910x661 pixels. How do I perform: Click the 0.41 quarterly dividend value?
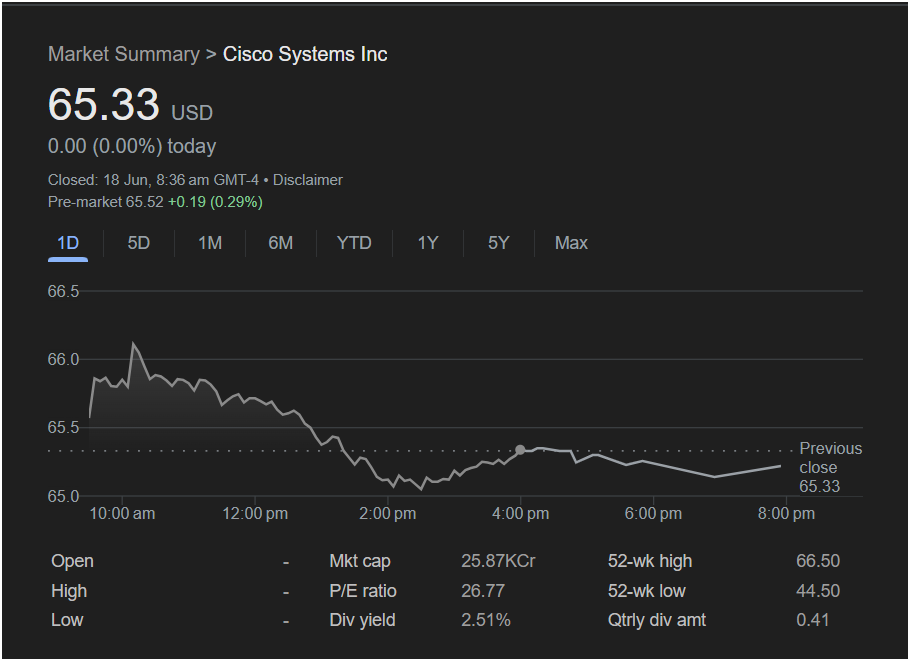[x=812, y=620]
